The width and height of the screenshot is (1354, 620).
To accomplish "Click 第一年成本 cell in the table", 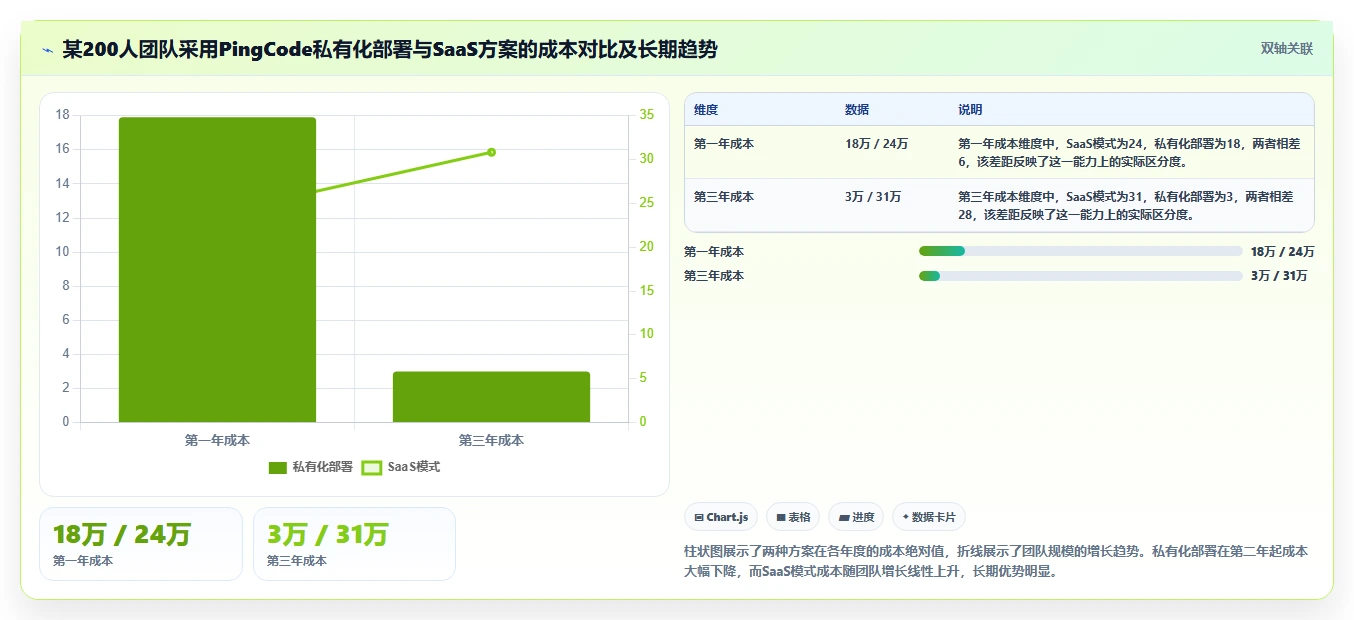I will point(724,144).
